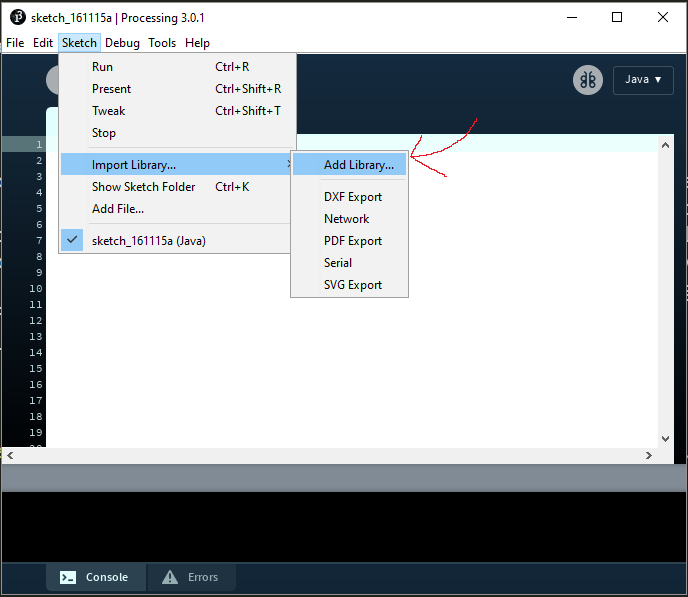688x597 pixels.
Task: Open the Help menu
Action: tap(197, 43)
